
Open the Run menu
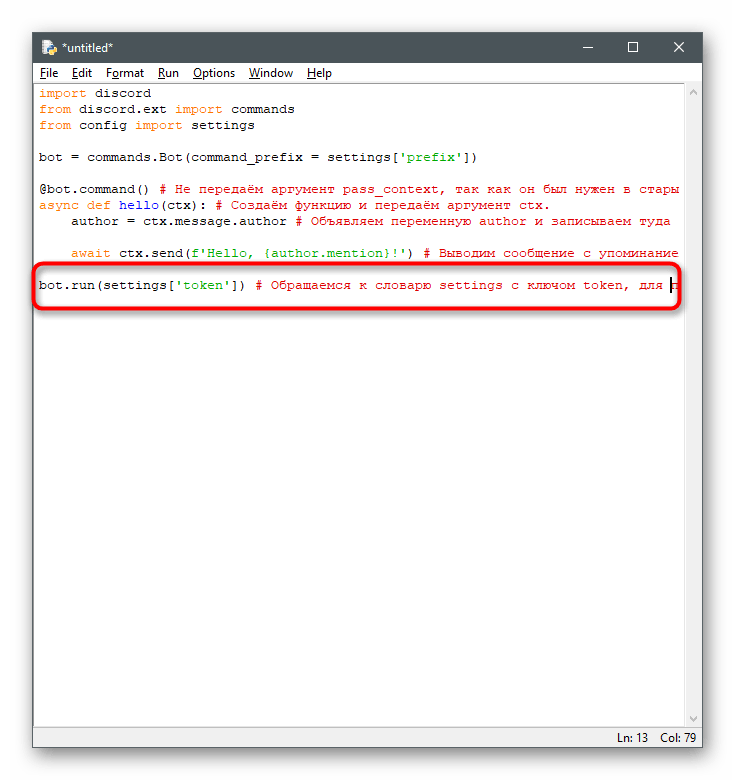coord(168,73)
